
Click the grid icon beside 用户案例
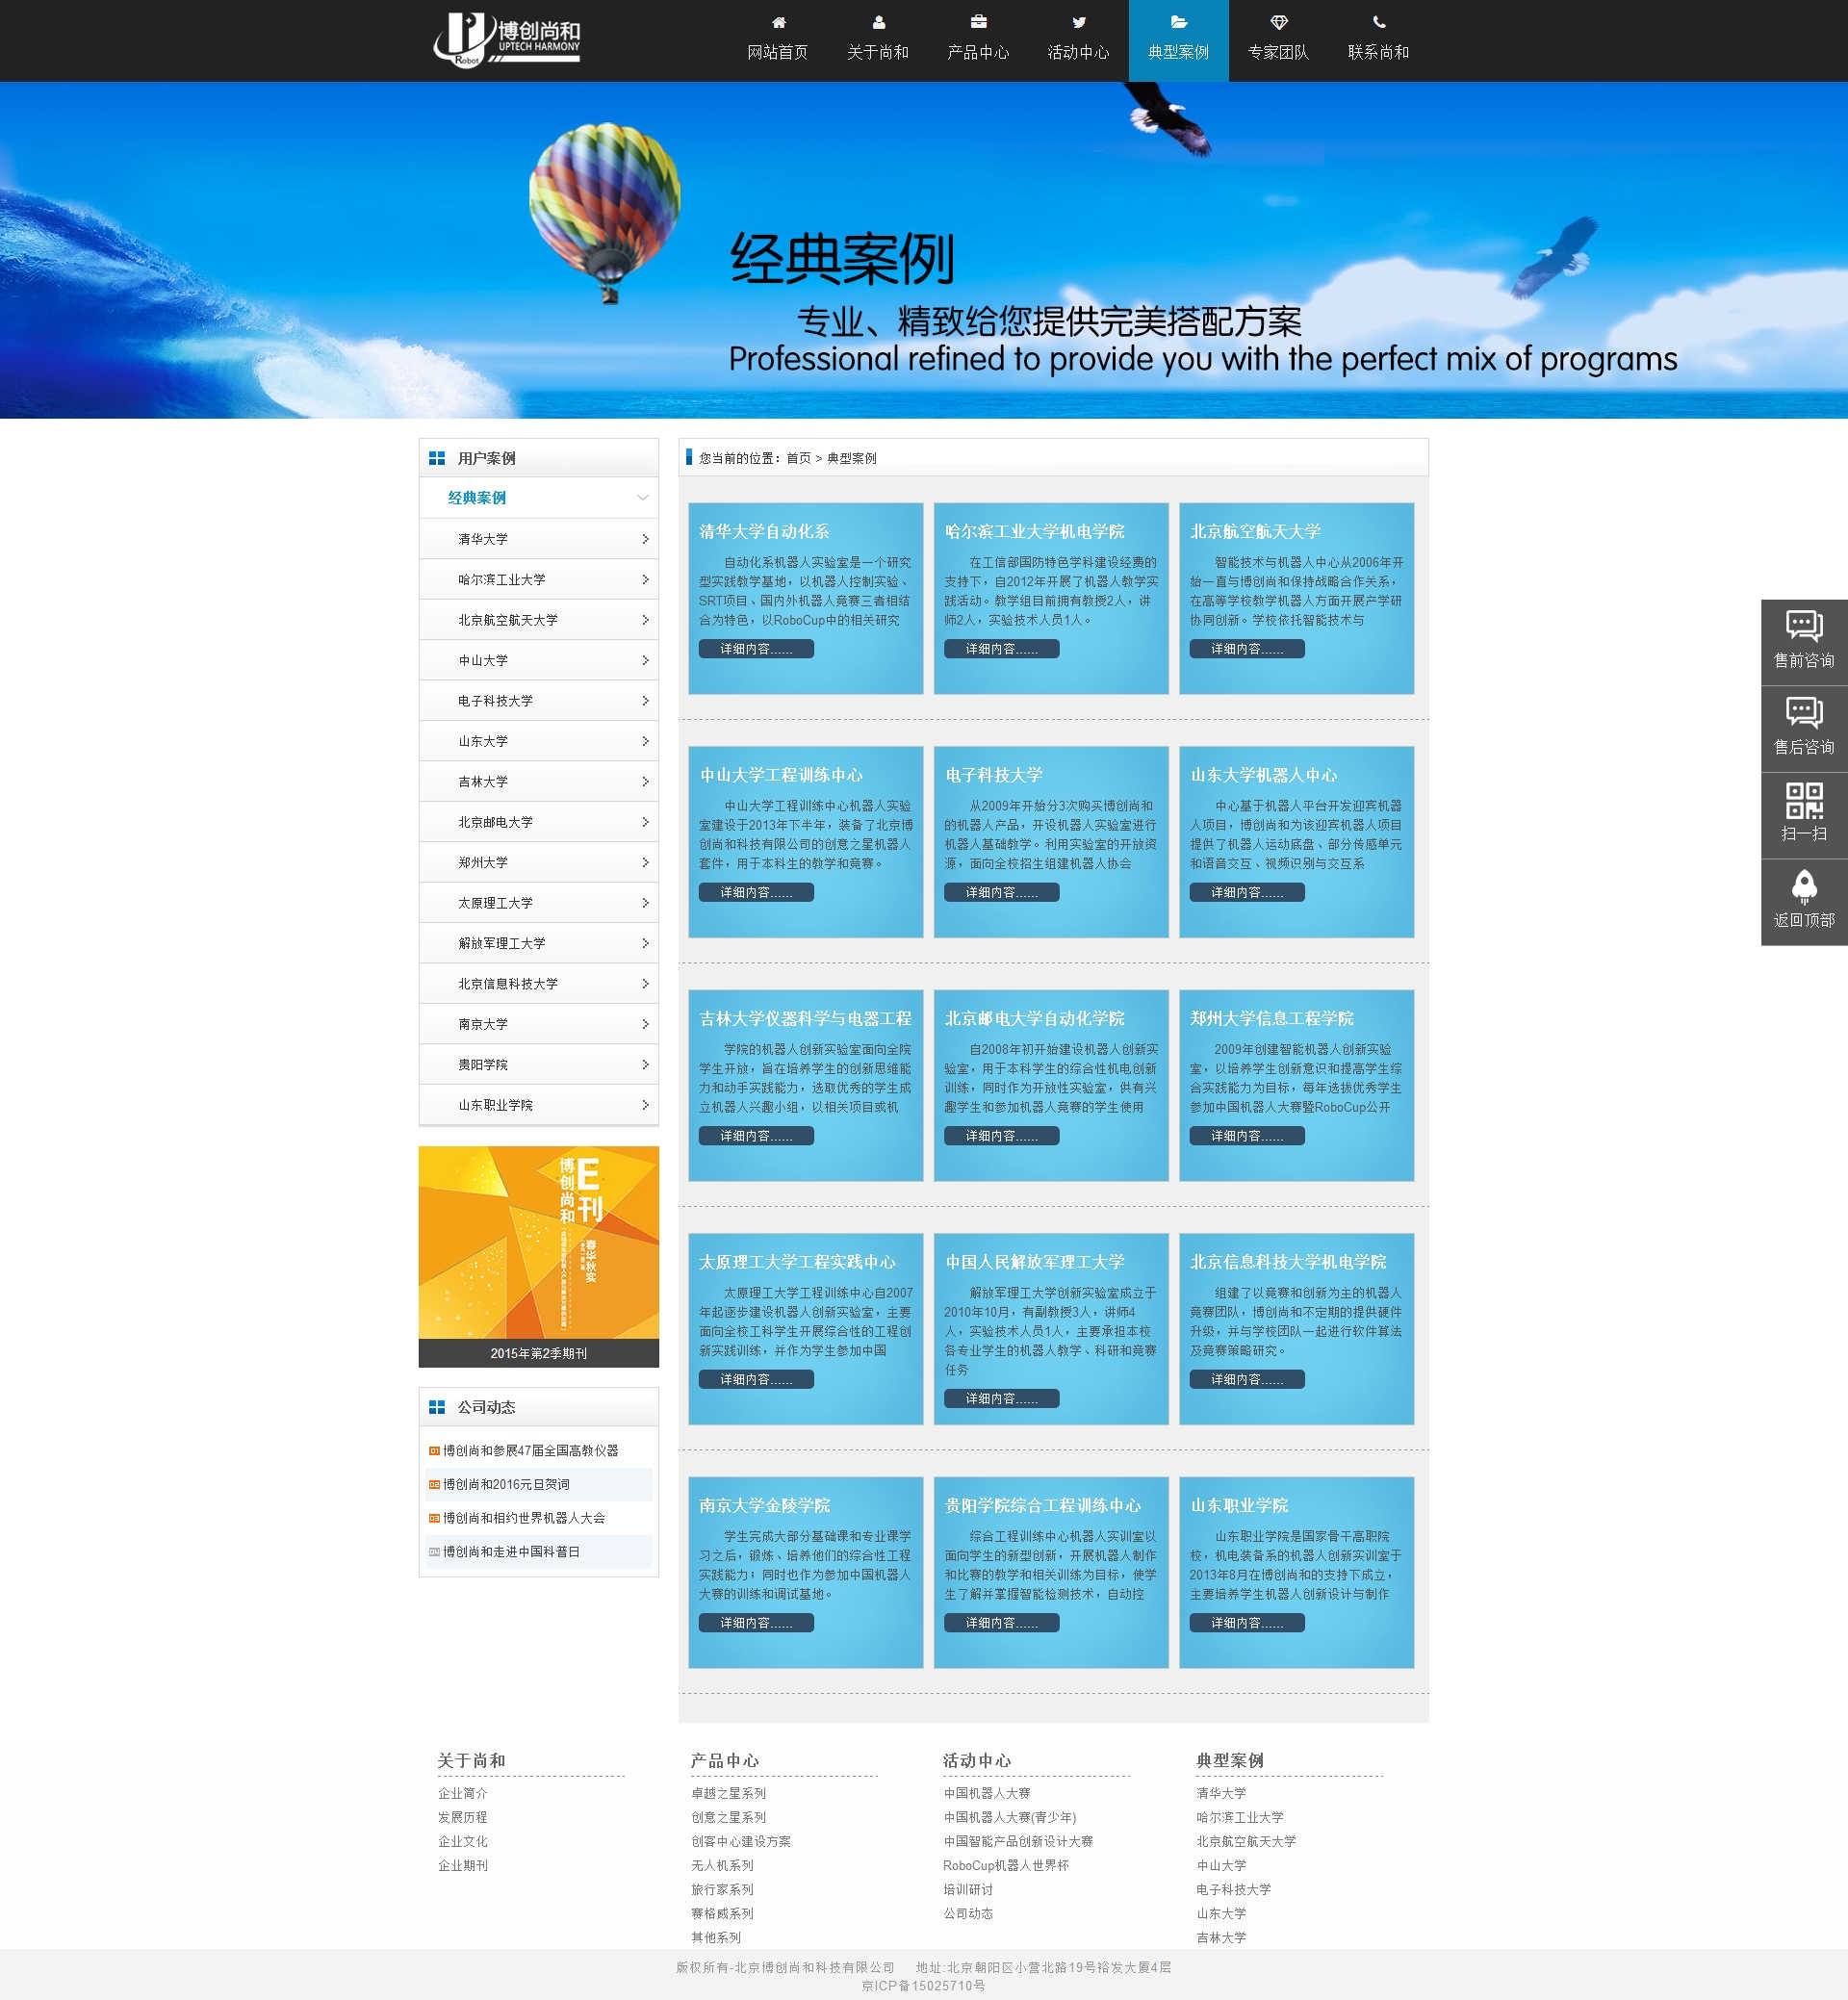click(437, 458)
